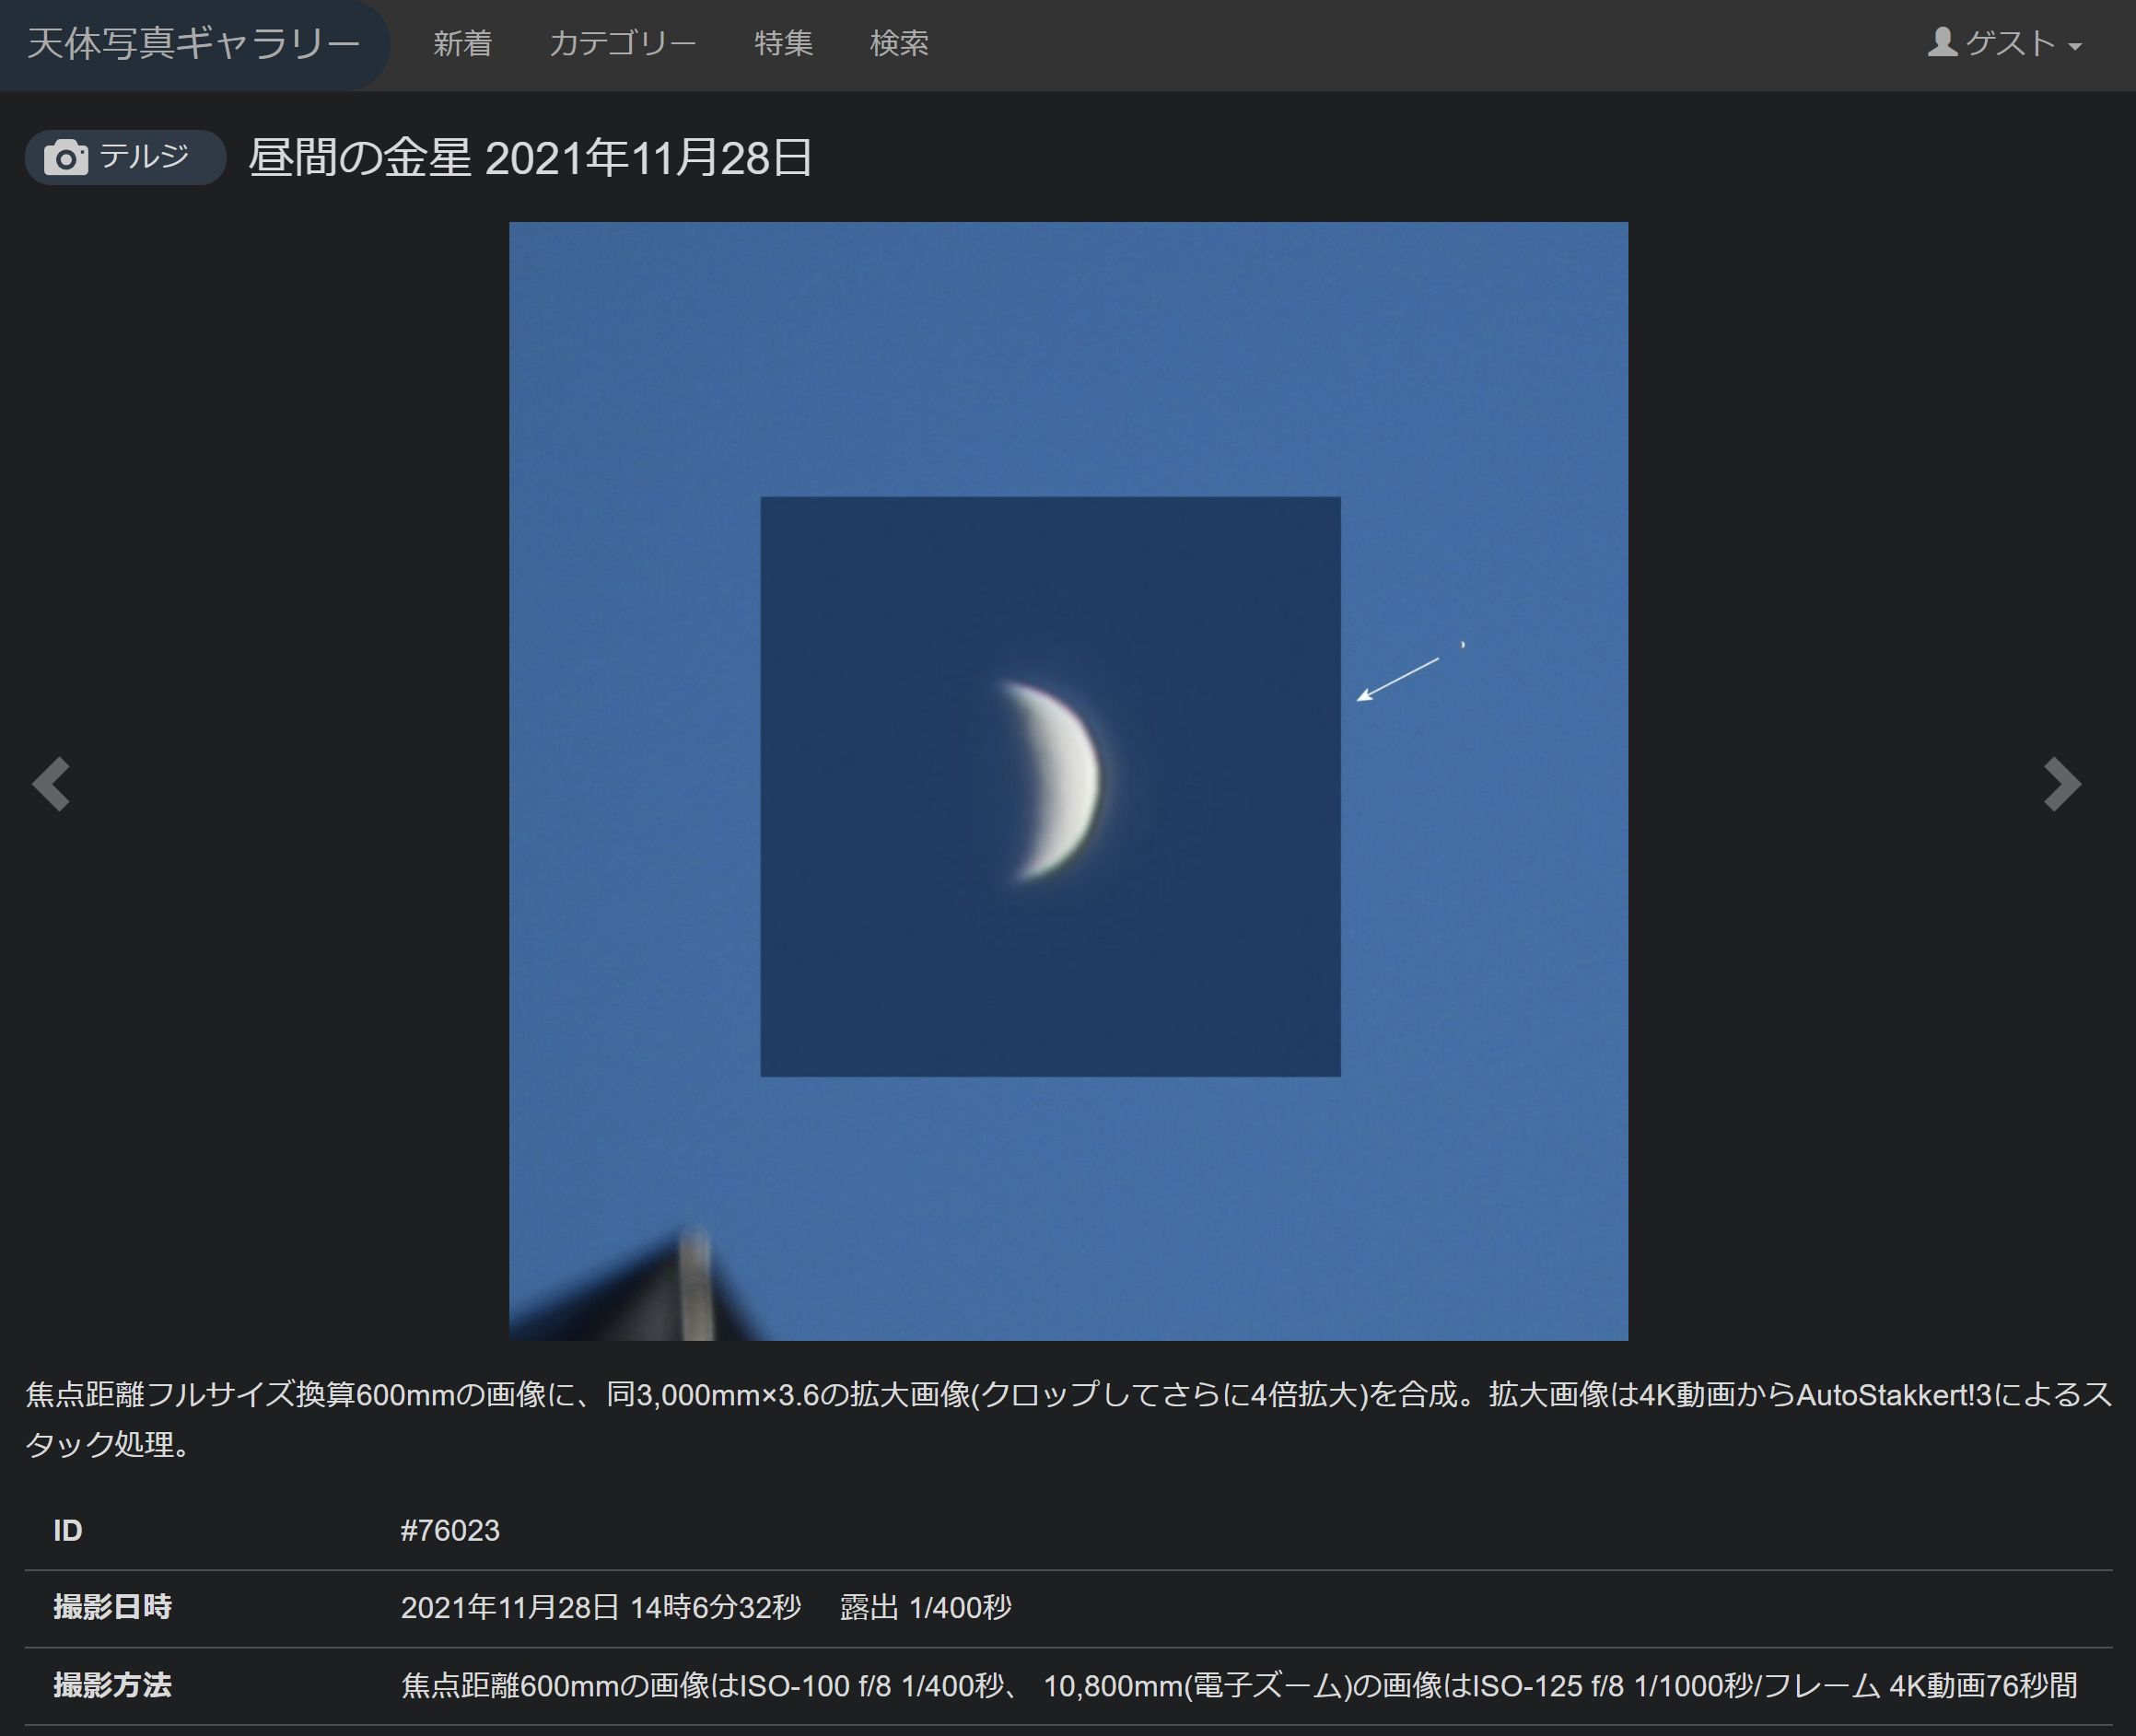The image size is (2136, 1736).
Task: Click the 撮影日時 value 2021年11月28日 14時6分32秒
Action: (x=600, y=1607)
